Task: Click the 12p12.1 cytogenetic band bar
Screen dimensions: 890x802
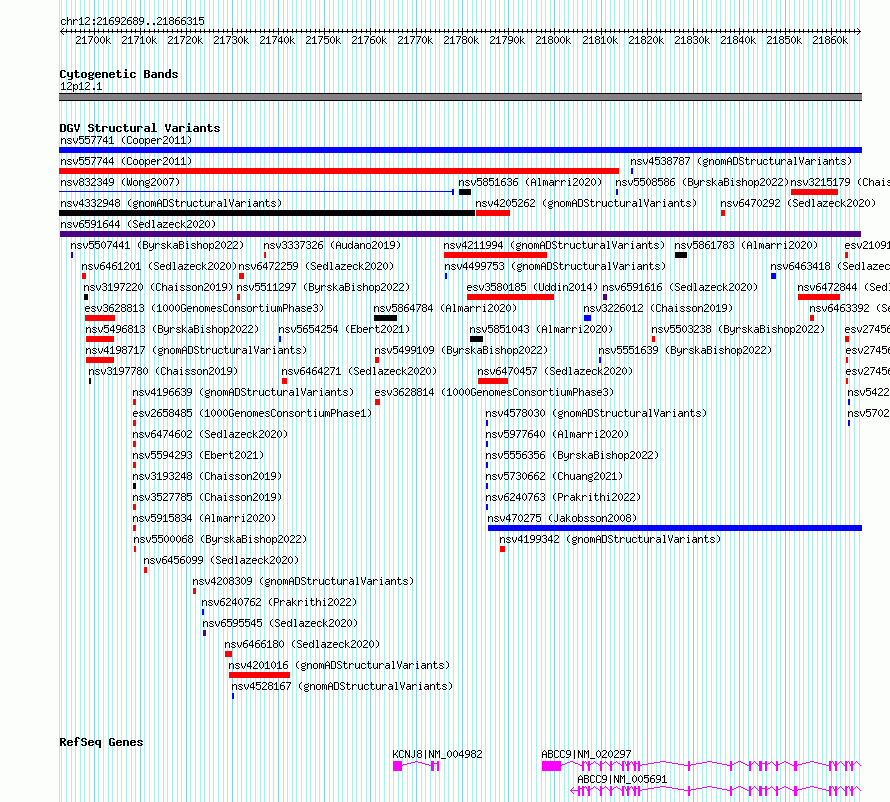Action: (460, 97)
